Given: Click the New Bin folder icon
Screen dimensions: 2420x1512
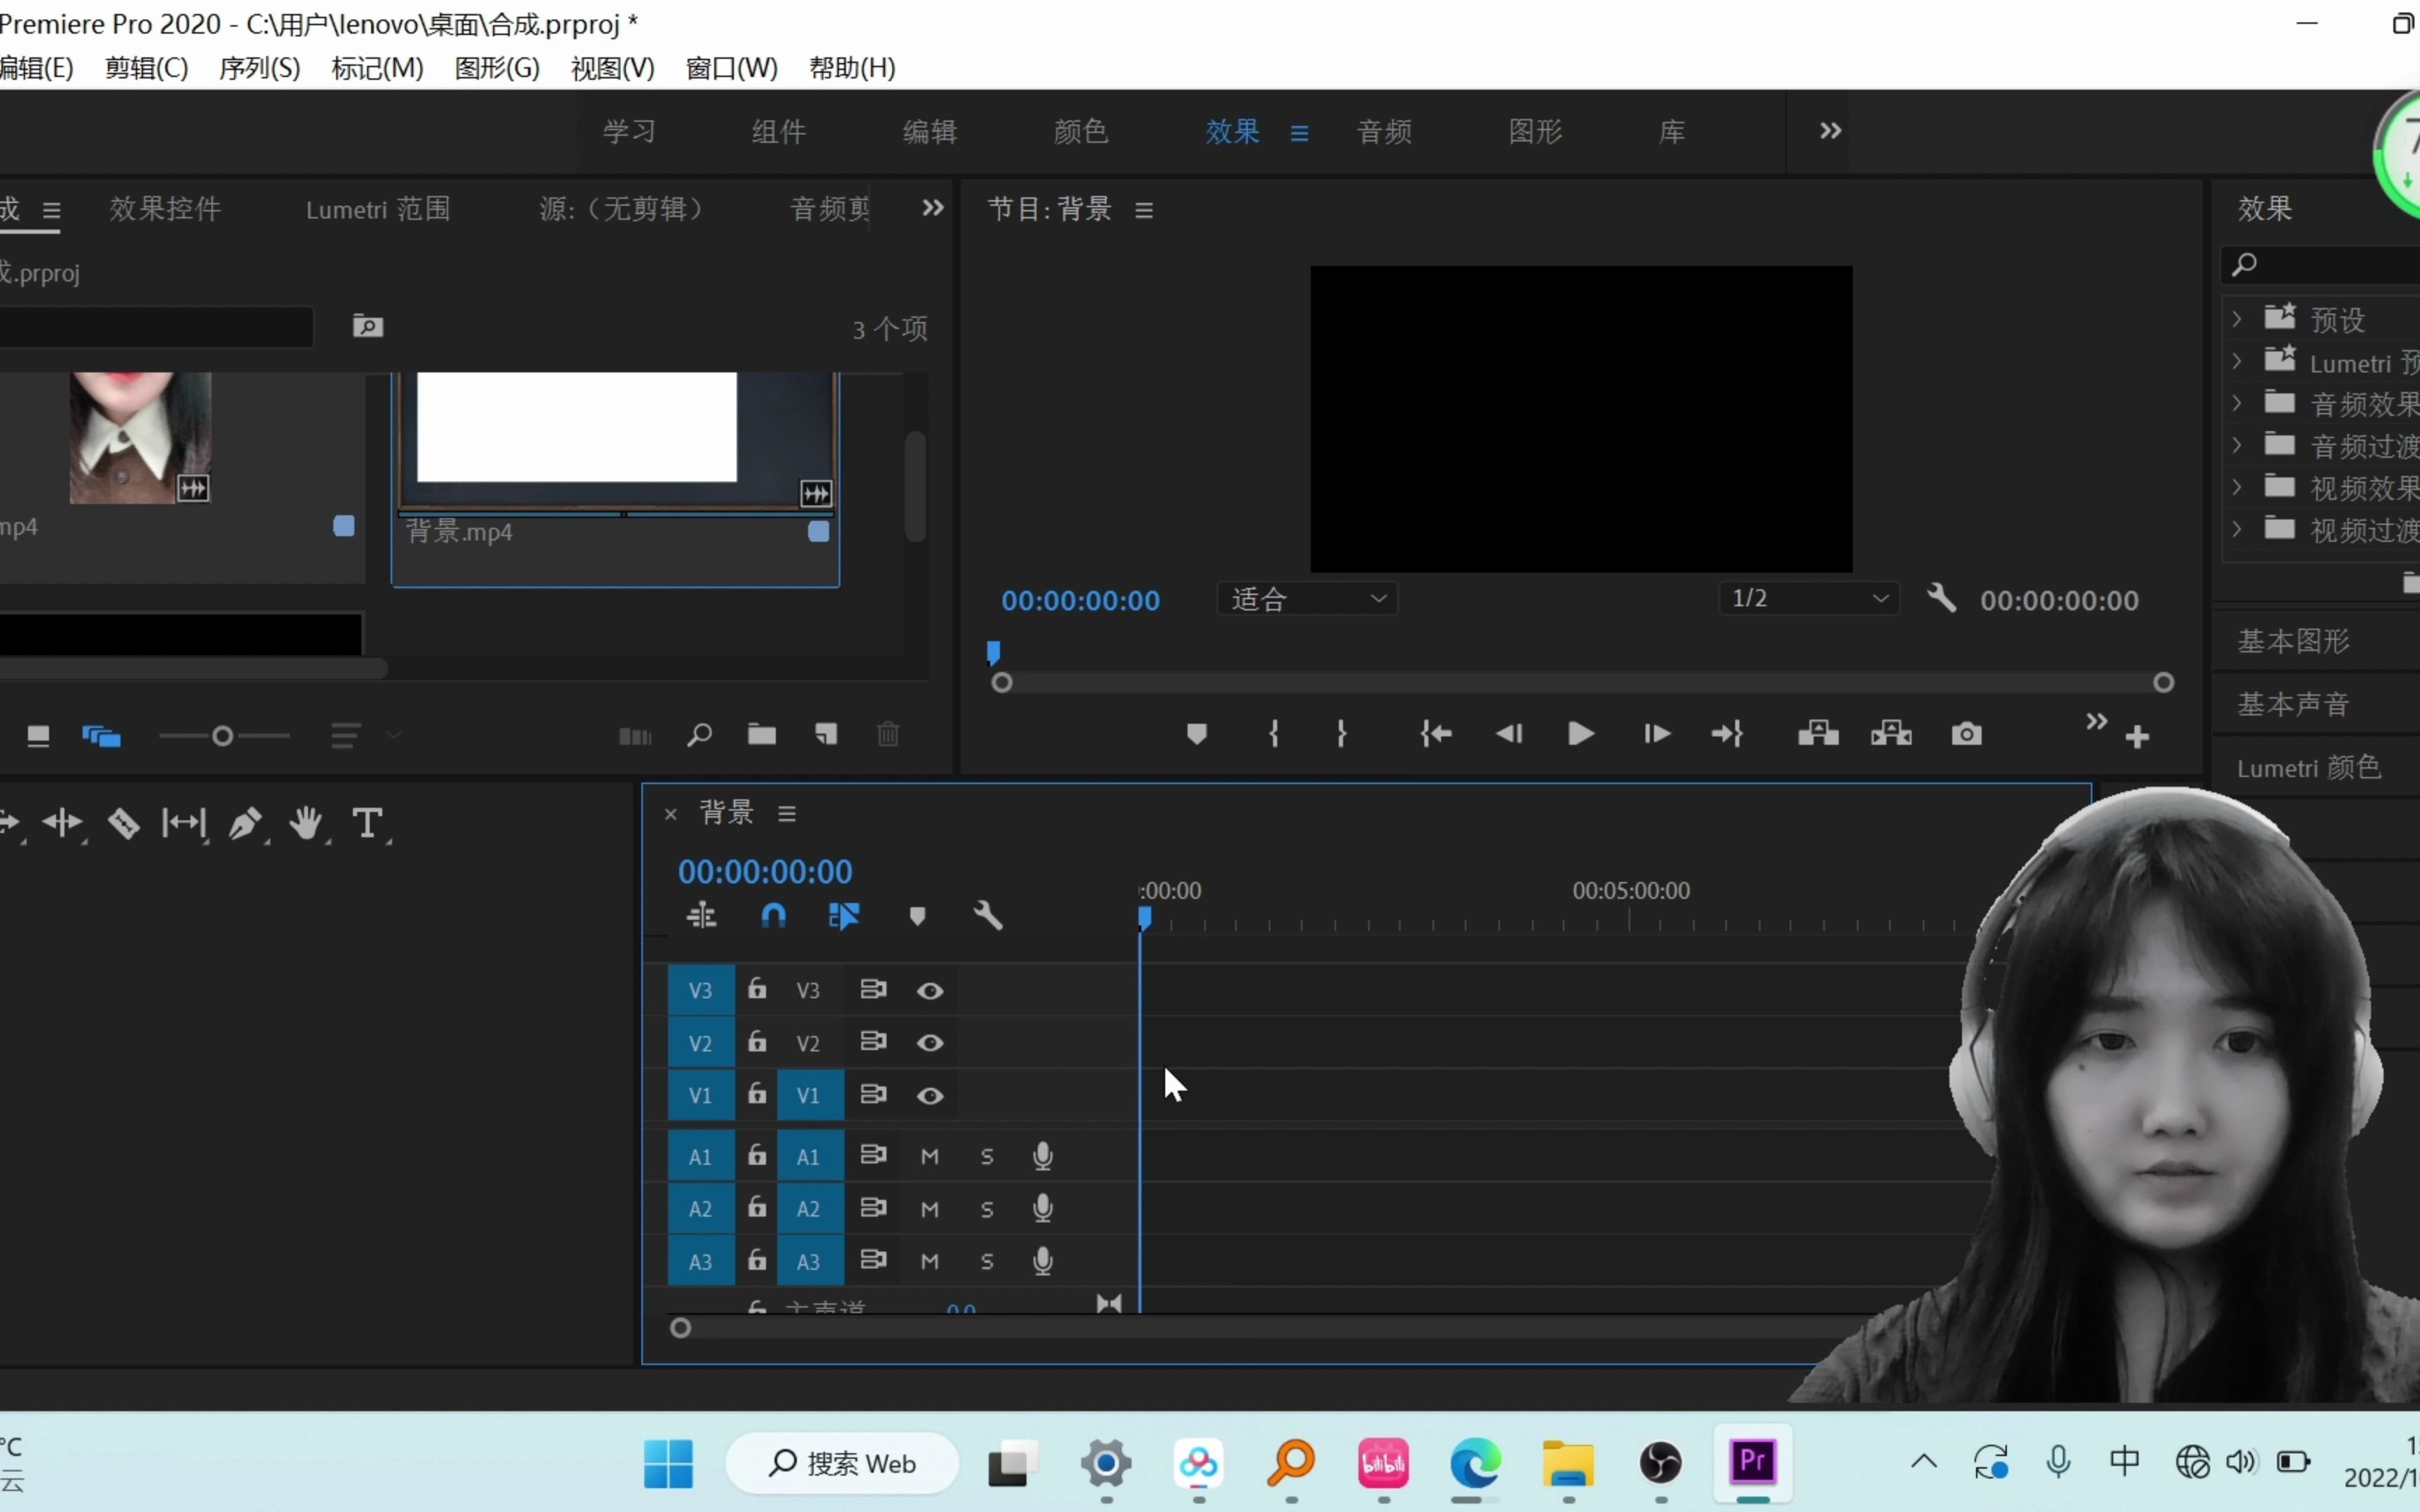Looking at the screenshot, I should click(x=762, y=735).
